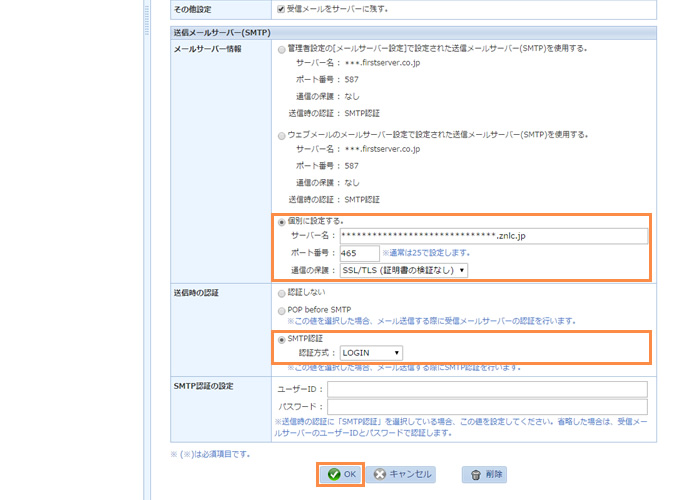Click the メールサーバー情報 row label
676x500 pixels.
click(x=207, y=49)
